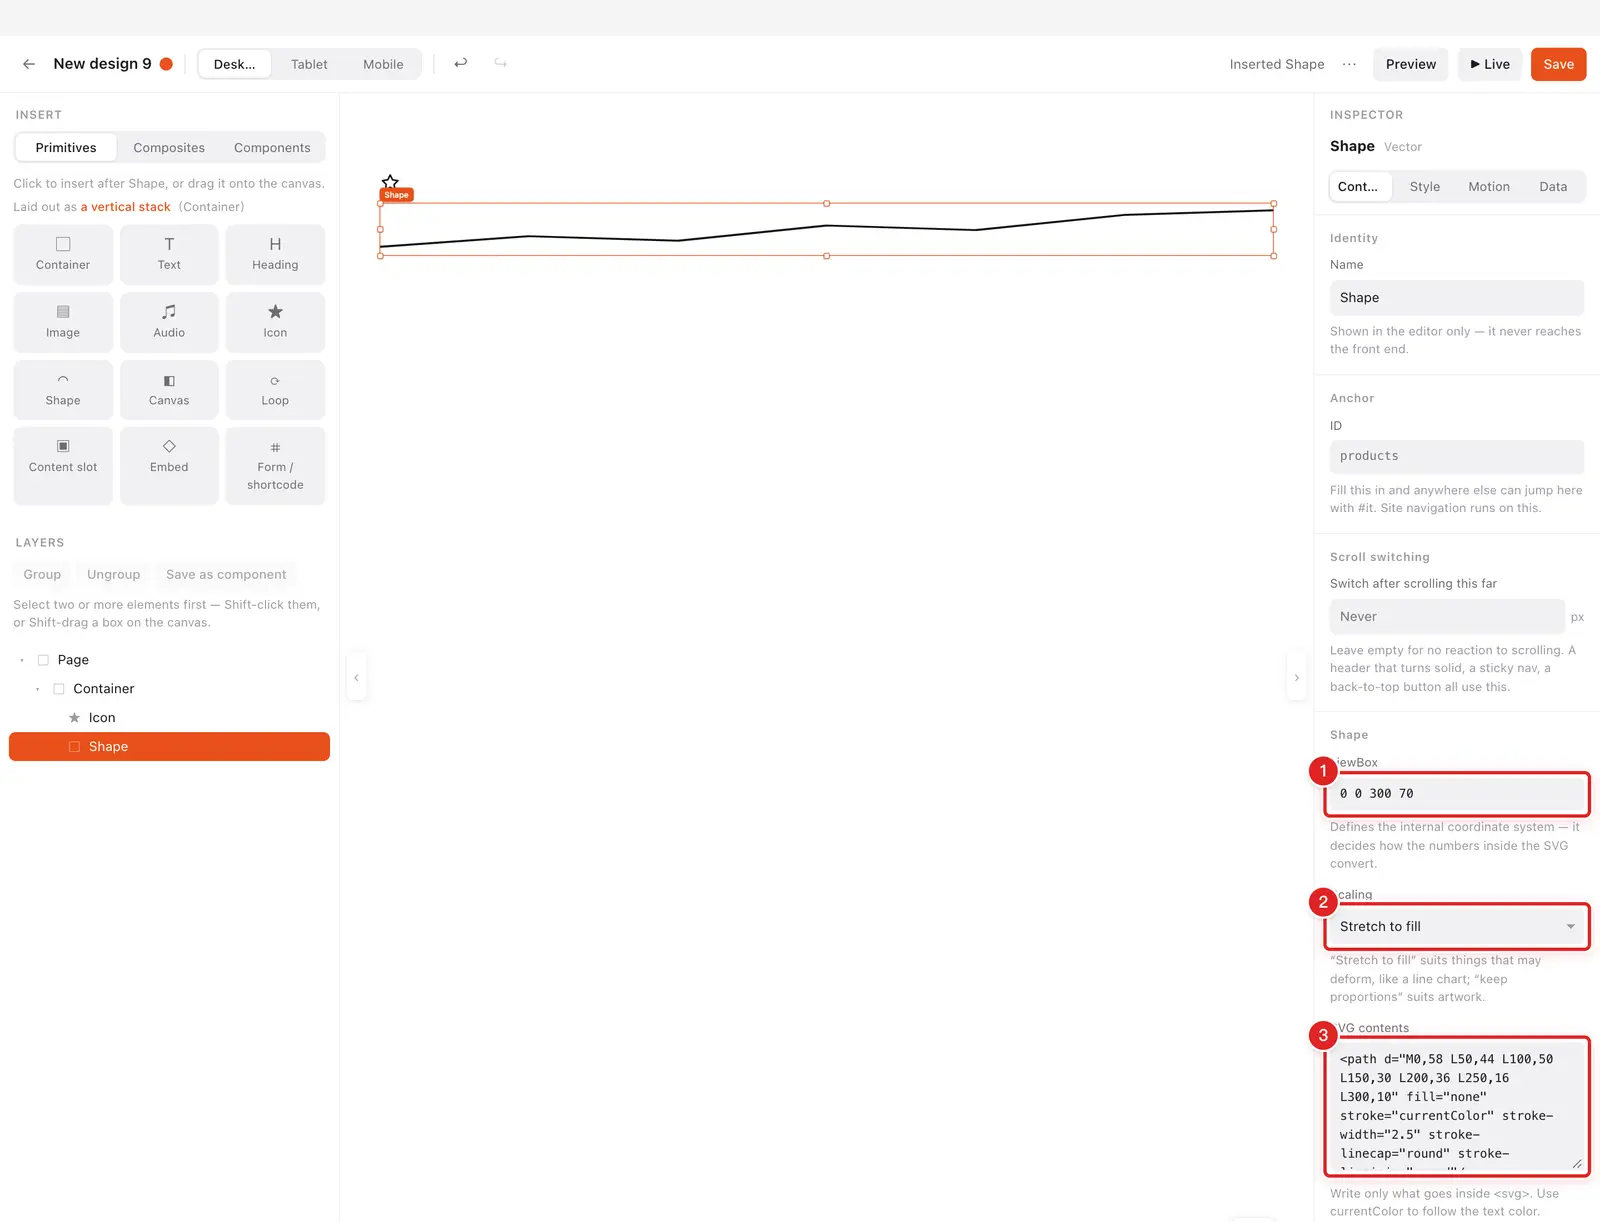Insert a Heading primitive

tap(275, 254)
